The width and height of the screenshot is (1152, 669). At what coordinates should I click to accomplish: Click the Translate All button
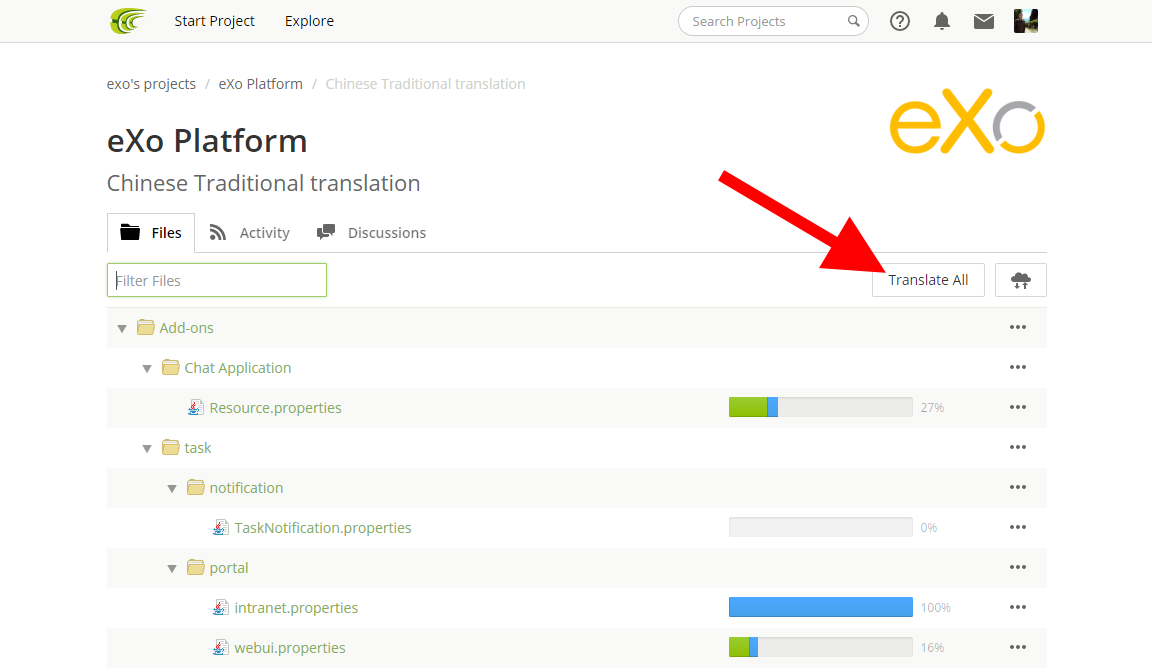point(928,280)
